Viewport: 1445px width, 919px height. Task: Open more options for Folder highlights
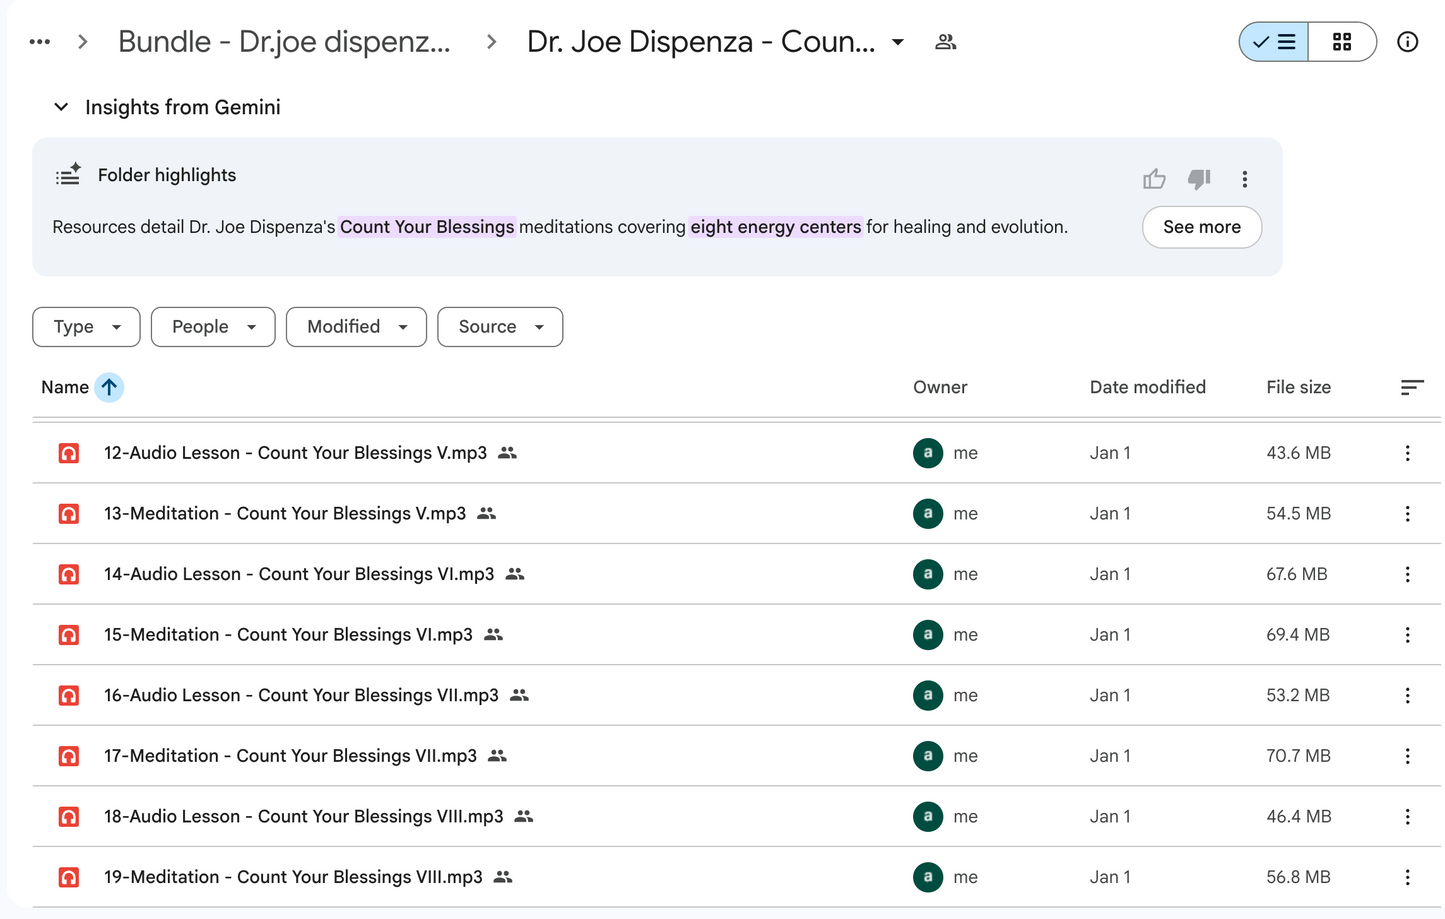pyautogui.click(x=1245, y=179)
